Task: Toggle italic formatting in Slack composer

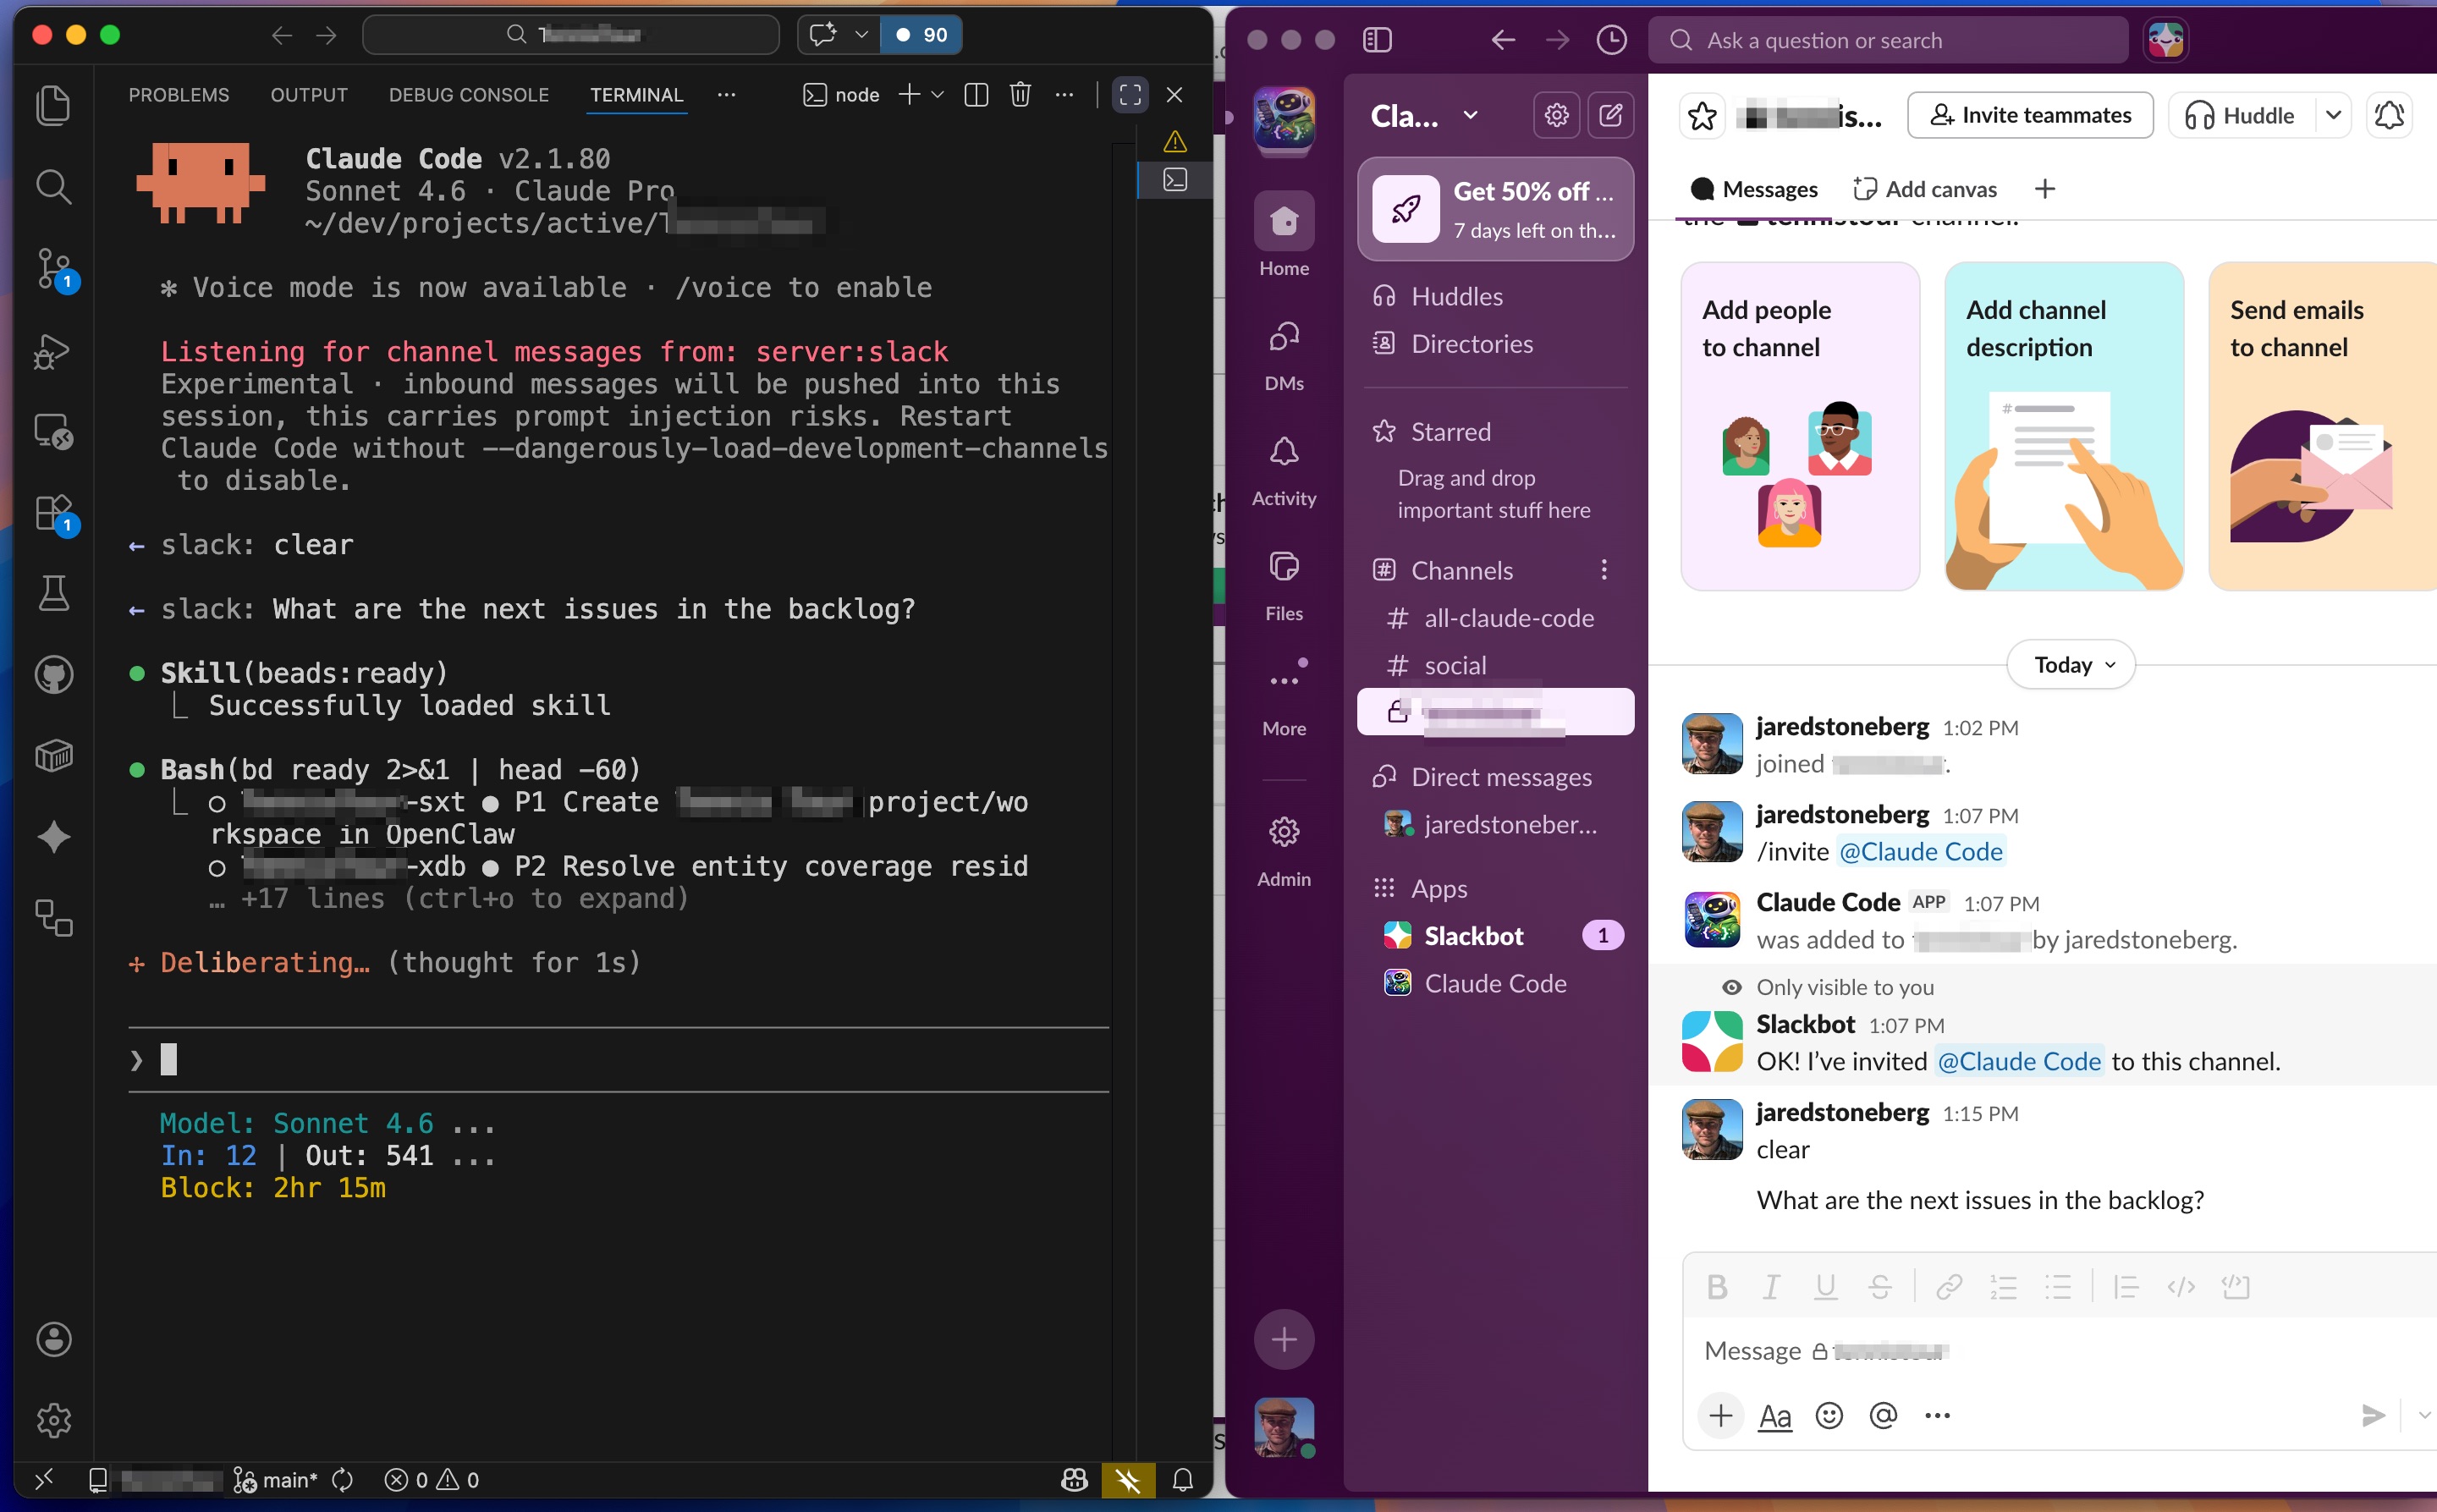Action: coord(1771,1286)
